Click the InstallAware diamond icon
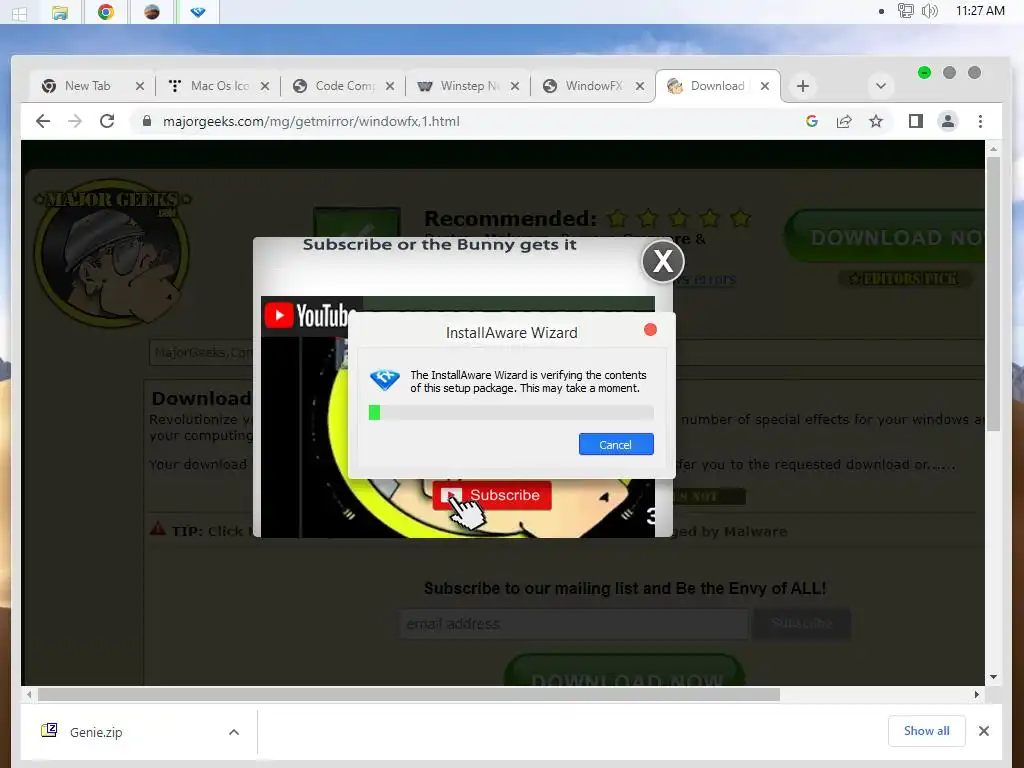This screenshot has width=1024, height=768. (x=385, y=379)
